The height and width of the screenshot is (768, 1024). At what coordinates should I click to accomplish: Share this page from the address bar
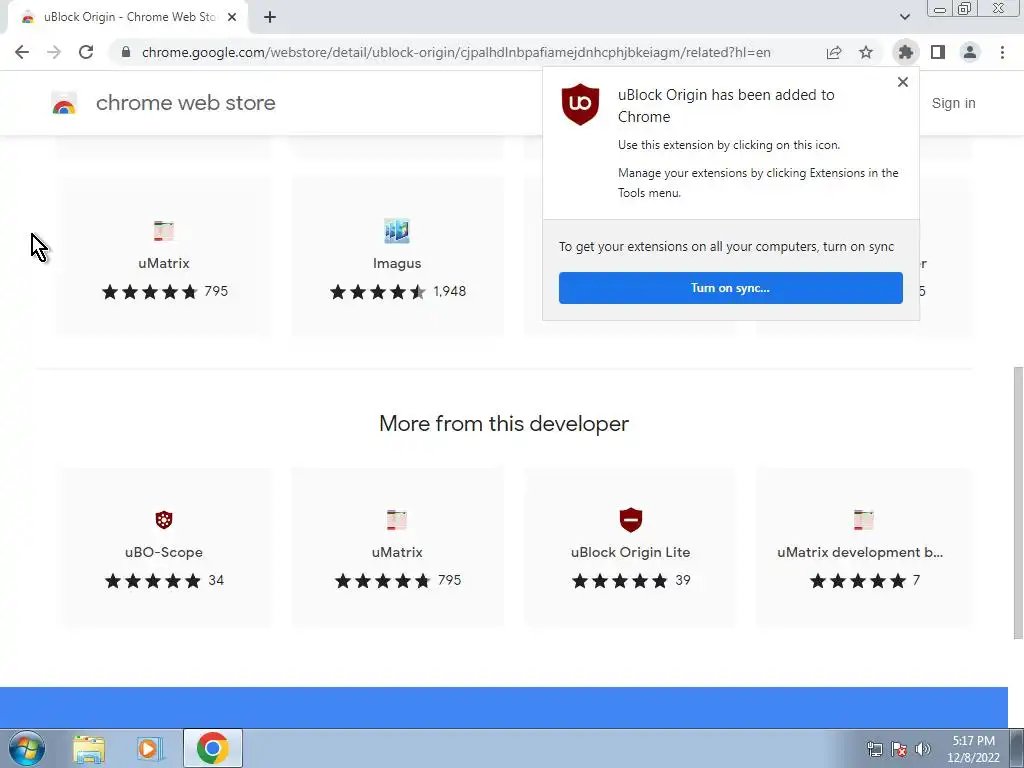pyautogui.click(x=834, y=52)
